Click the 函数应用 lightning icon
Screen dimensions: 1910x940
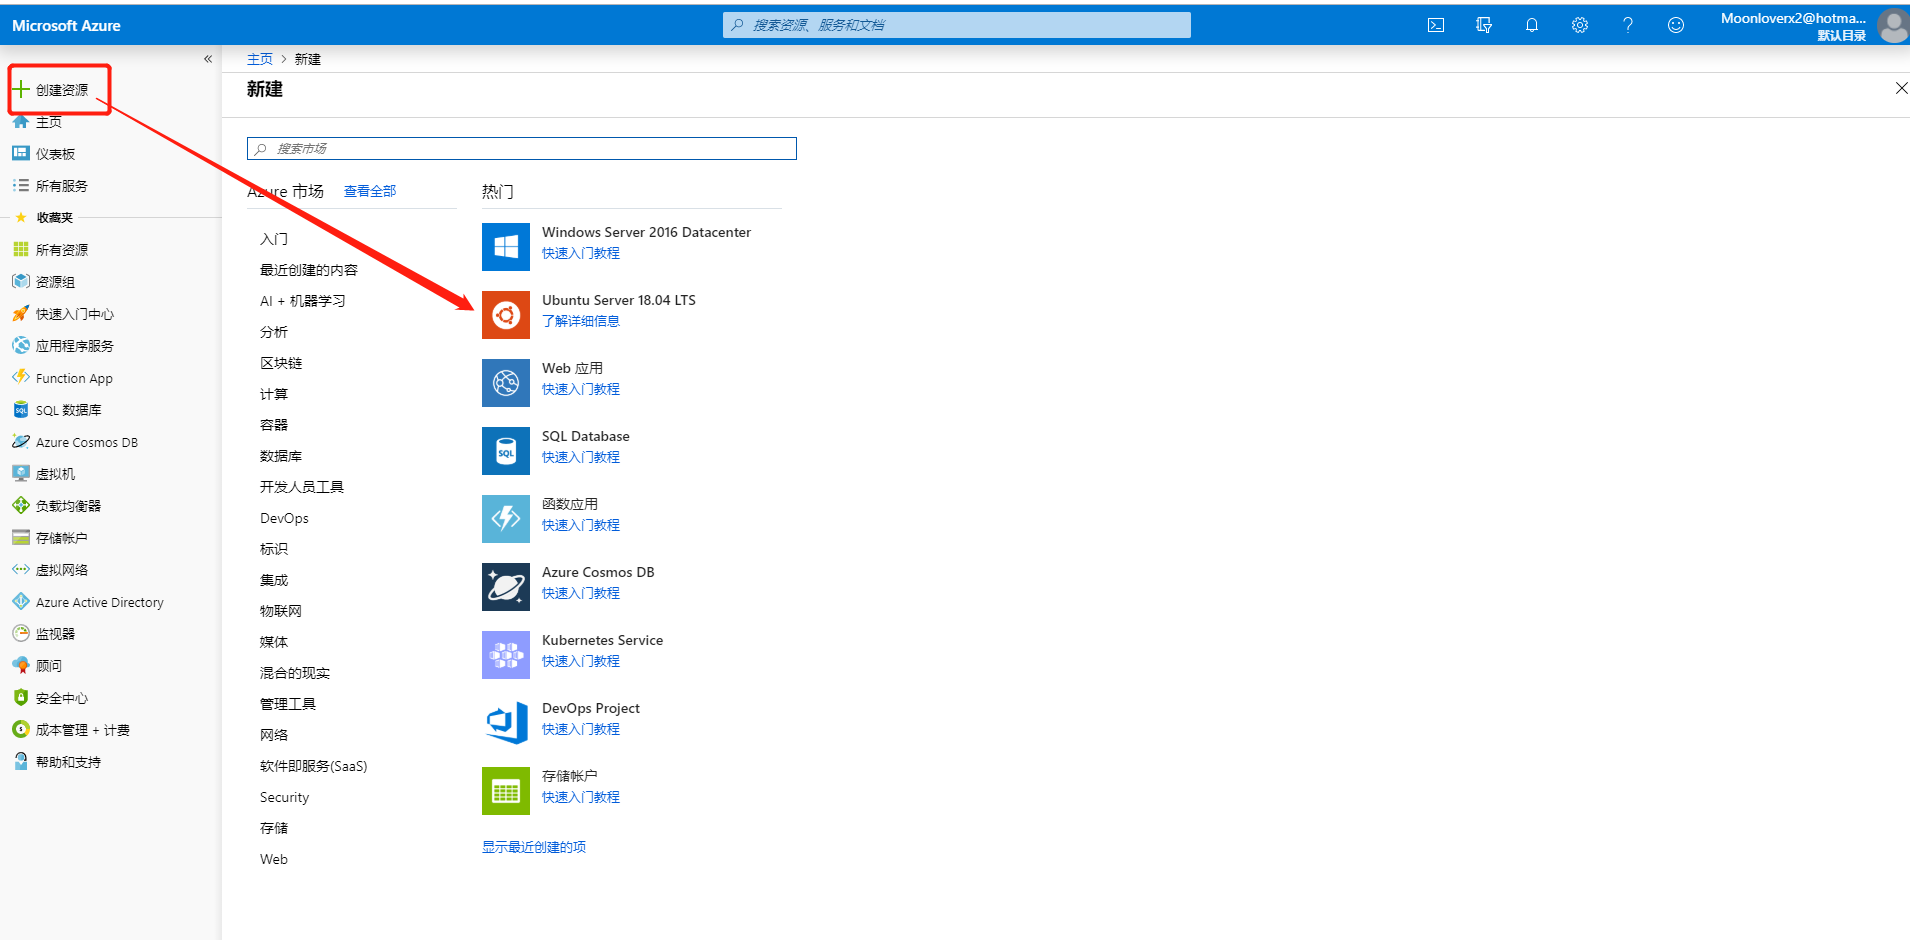506,519
